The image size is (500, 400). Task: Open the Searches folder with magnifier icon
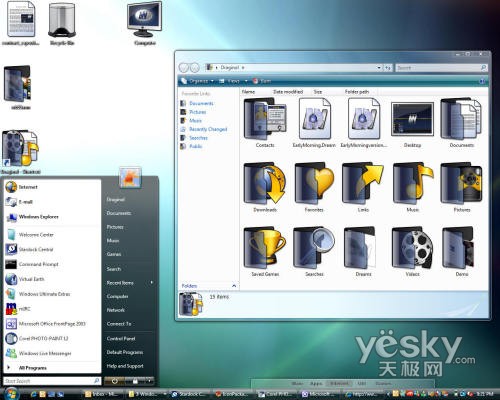click(314, 248)
